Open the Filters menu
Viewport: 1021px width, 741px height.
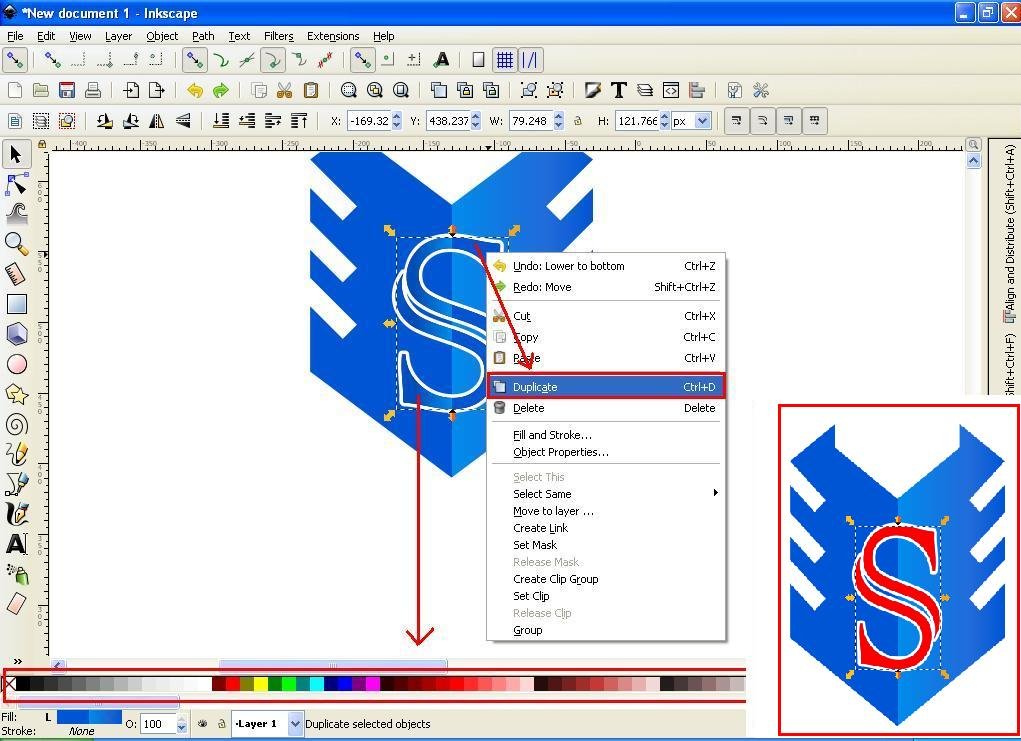coord(279,36)
